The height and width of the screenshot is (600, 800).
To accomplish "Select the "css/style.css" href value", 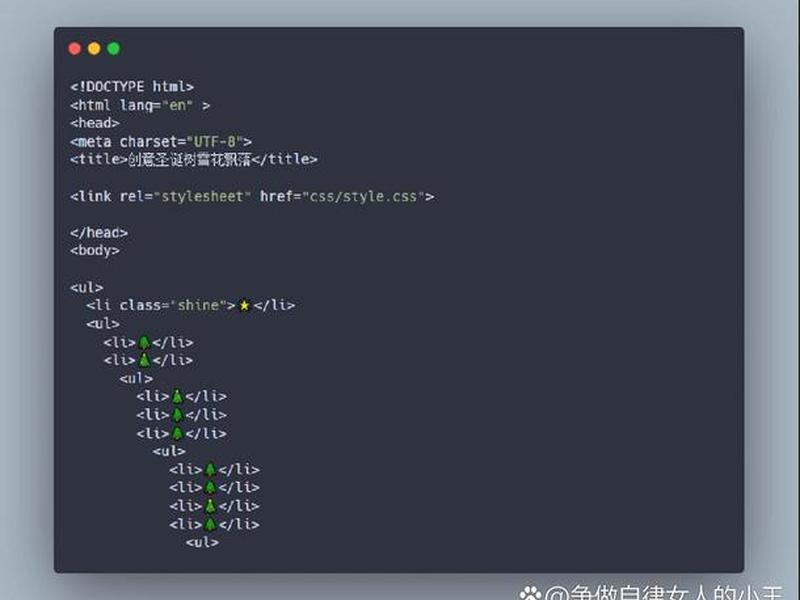I will [x=363, y=196].
